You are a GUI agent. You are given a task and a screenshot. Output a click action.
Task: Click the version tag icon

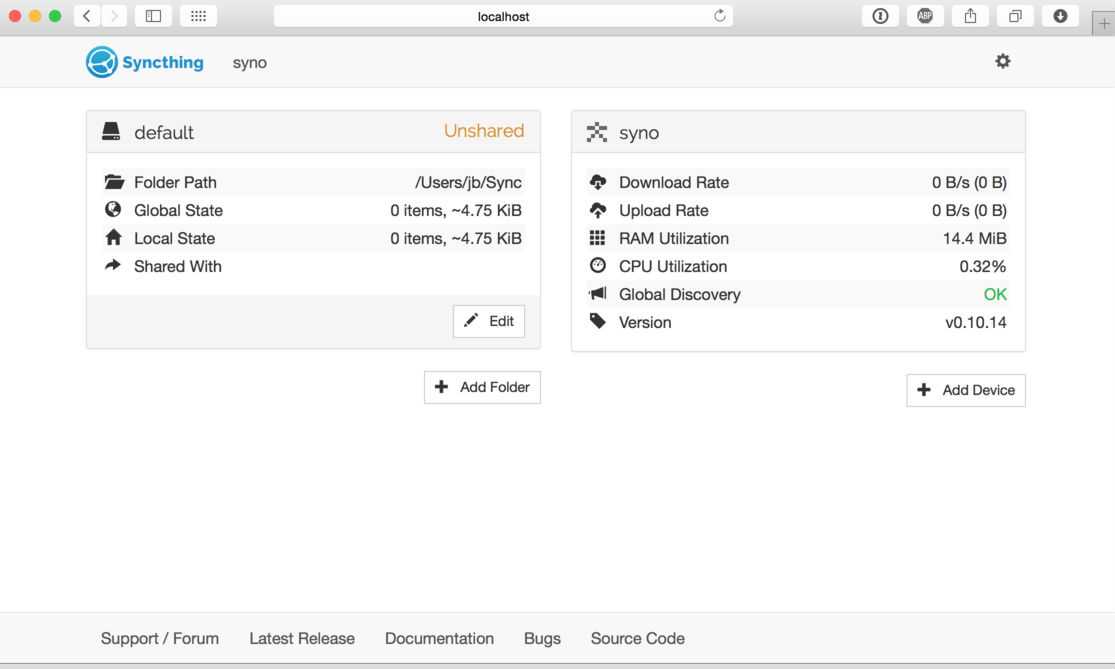598,321
